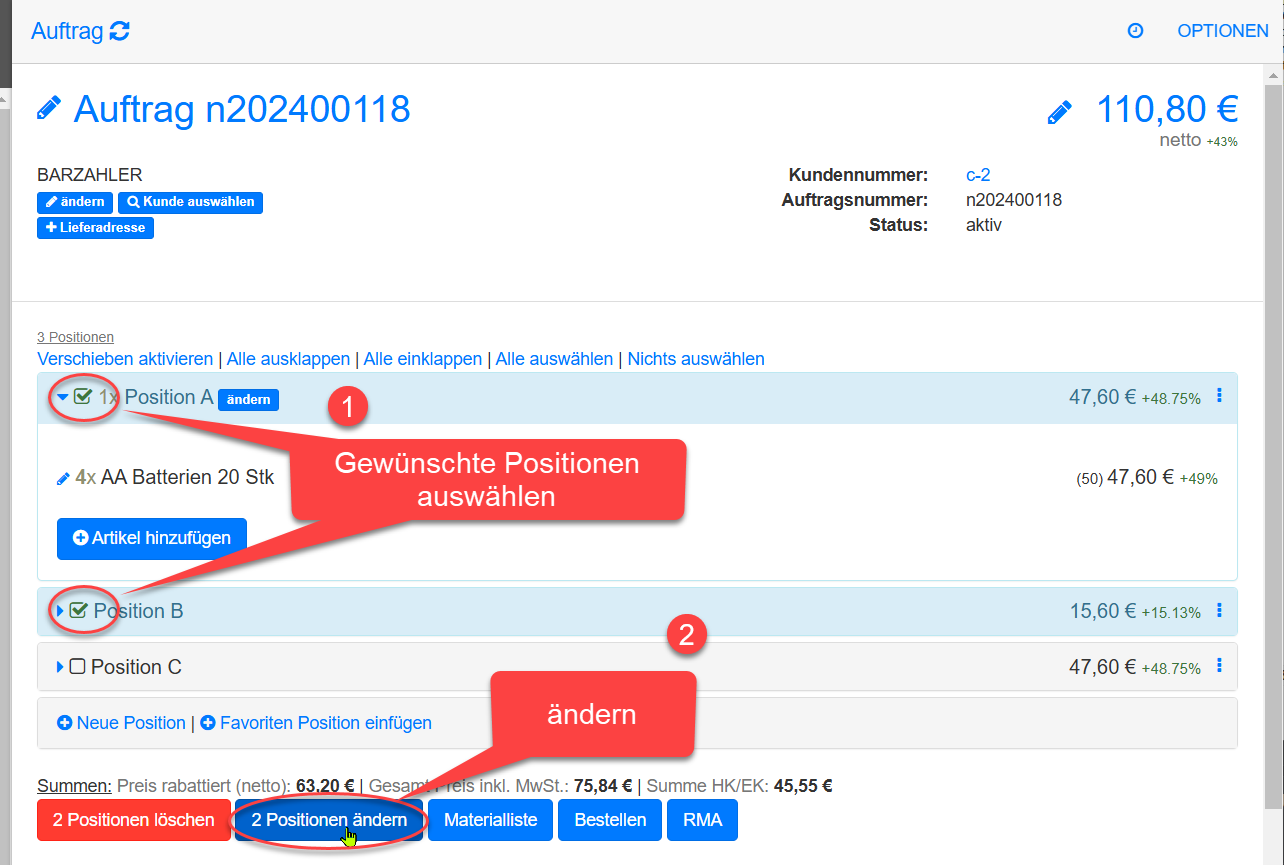Click the ändern button under BARZAHLER
The height and width of the screenshot is (865, 1284).
coord(75,202)
